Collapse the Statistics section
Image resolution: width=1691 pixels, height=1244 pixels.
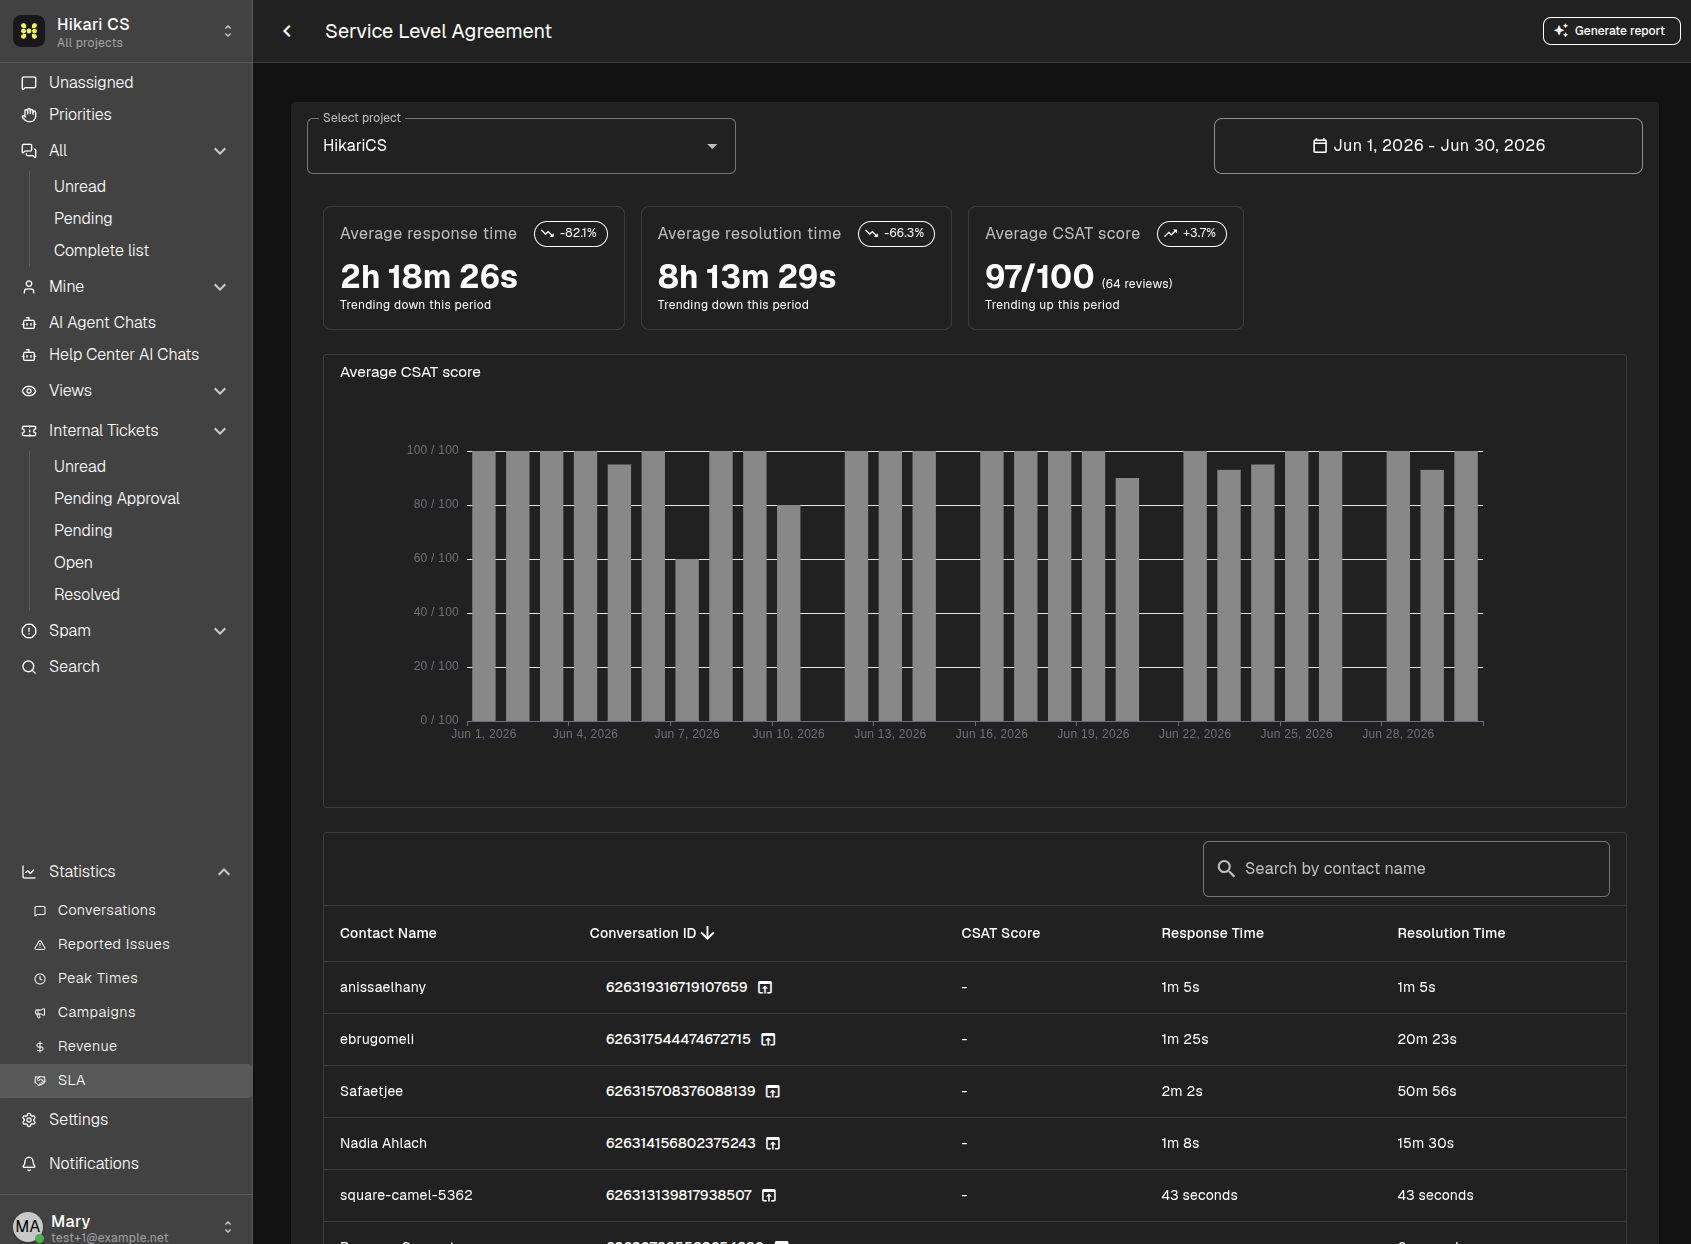click(224, 872)
